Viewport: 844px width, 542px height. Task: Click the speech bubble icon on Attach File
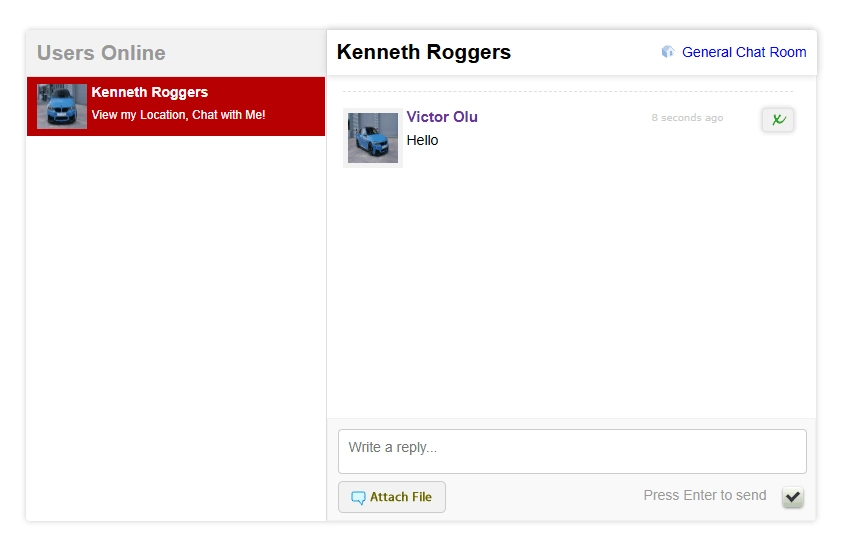358,498
